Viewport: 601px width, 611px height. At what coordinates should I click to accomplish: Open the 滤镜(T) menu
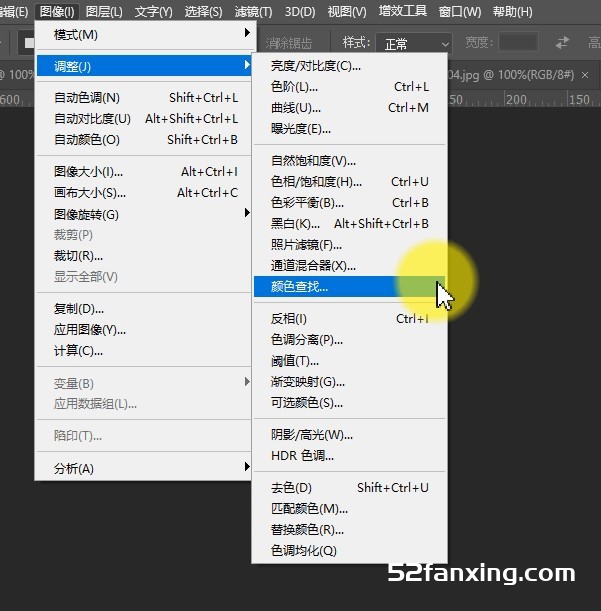coord(253,12)
